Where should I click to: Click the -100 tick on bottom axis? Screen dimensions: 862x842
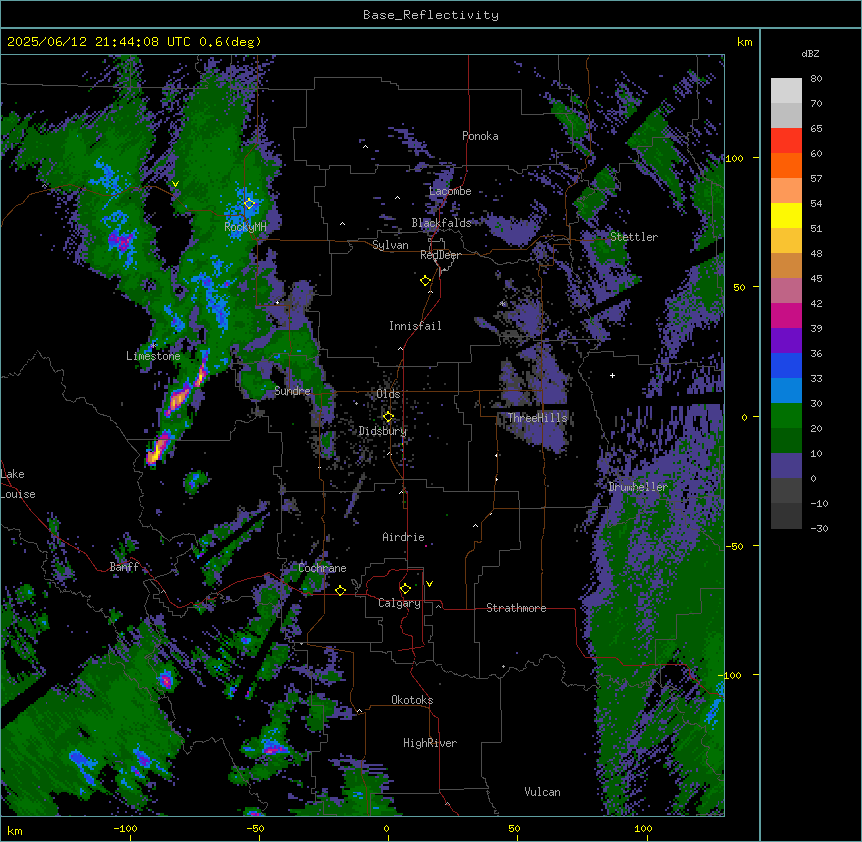point(125,828)
